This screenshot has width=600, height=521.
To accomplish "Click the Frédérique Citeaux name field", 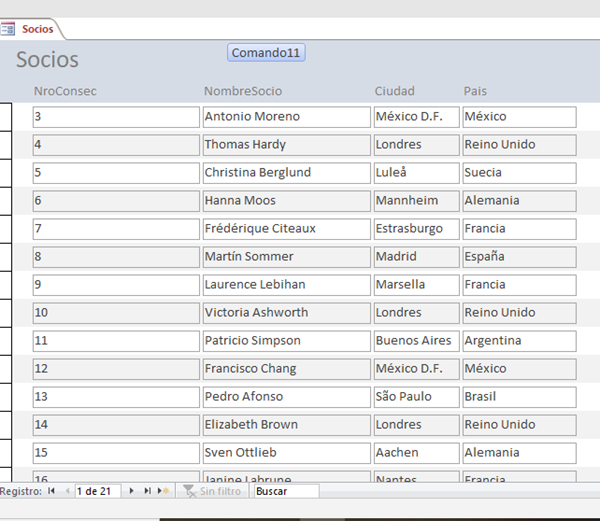I will point(287,229).
